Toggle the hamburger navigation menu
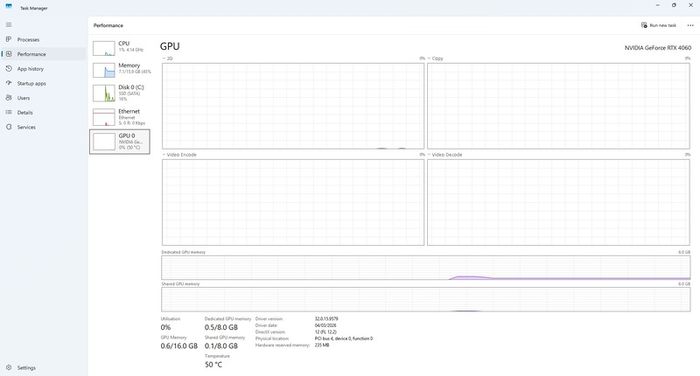The width and height of the screenshot is (700, 376). click(8, 25)
